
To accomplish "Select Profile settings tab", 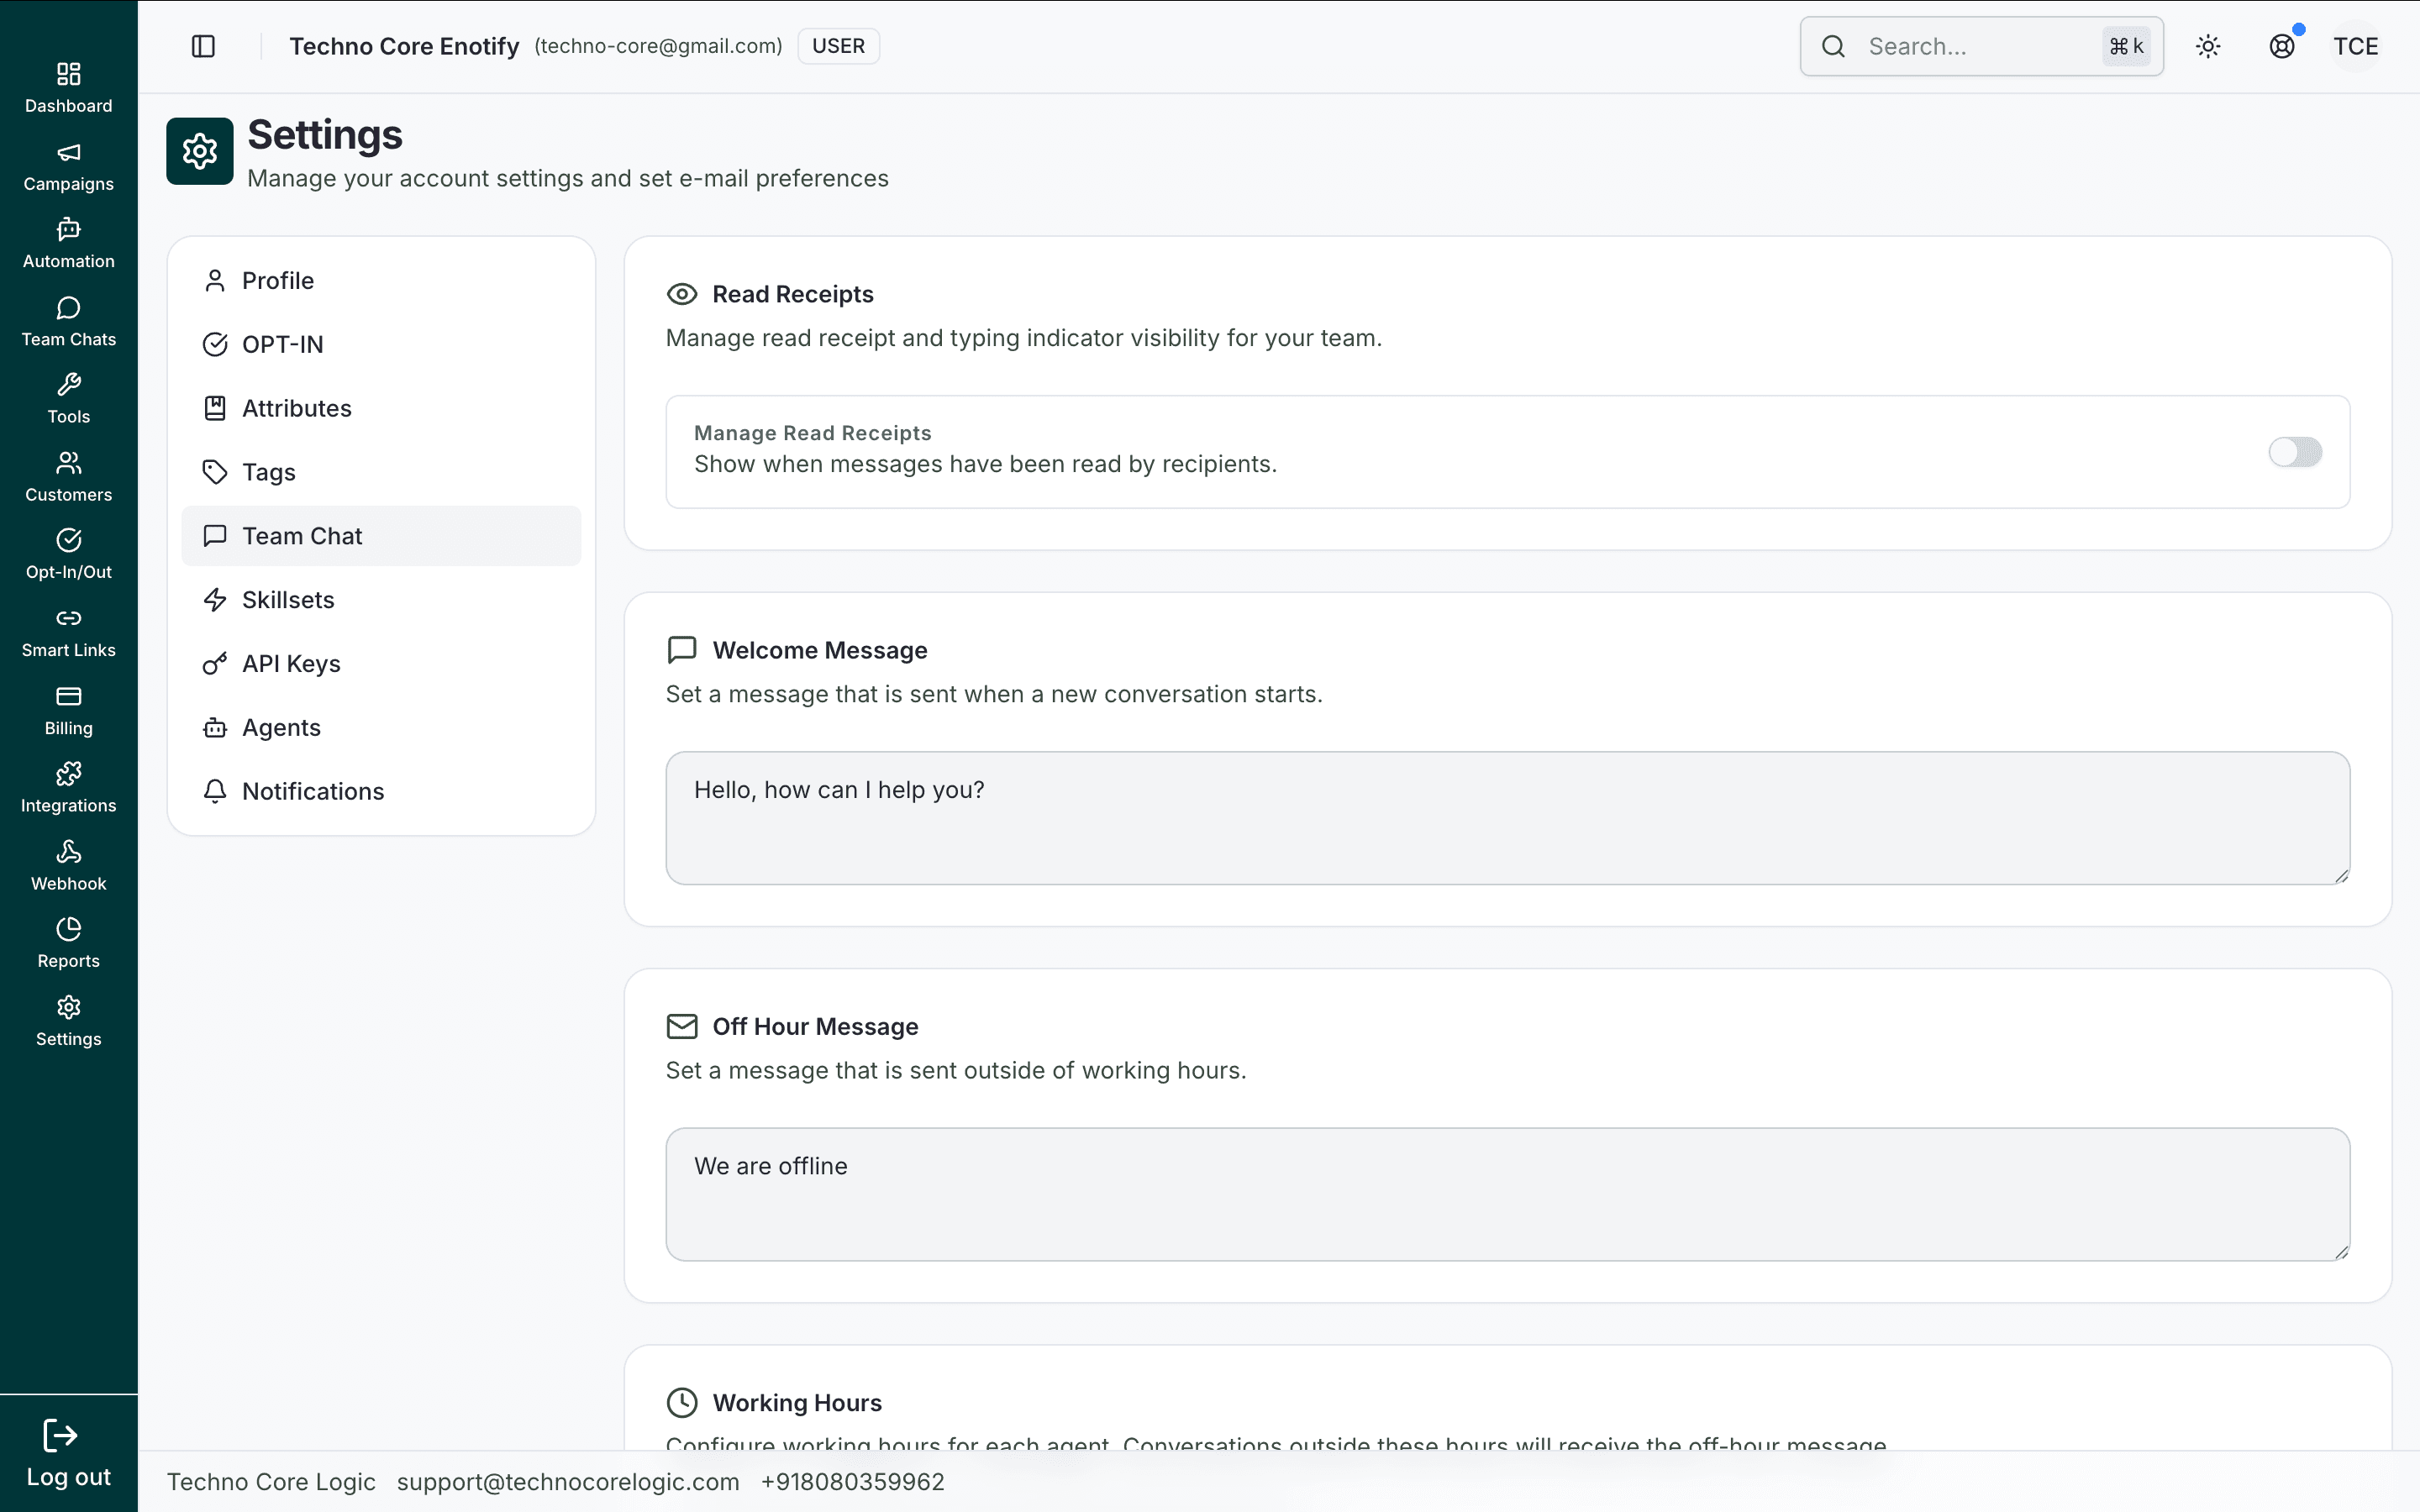I will pyautogui.click(x=381, y=280).
